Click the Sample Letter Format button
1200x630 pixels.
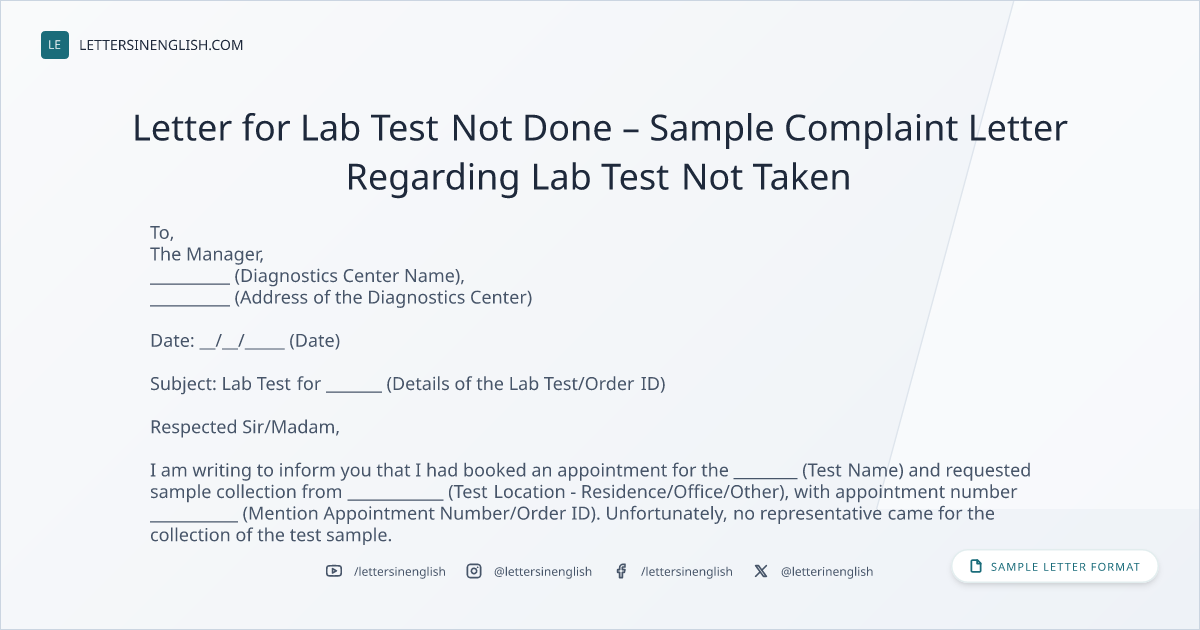1055,567
